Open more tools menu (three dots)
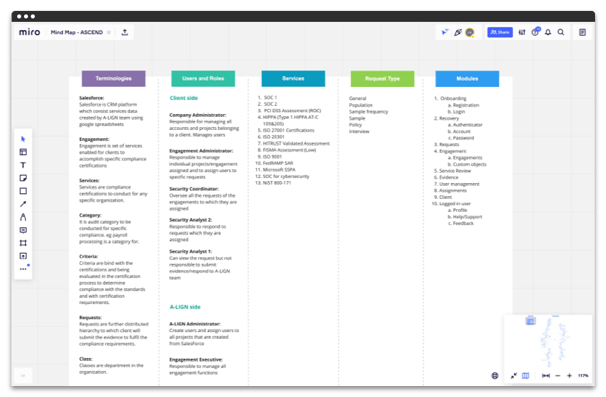This screenshot has height=397, width=606. 23,269
